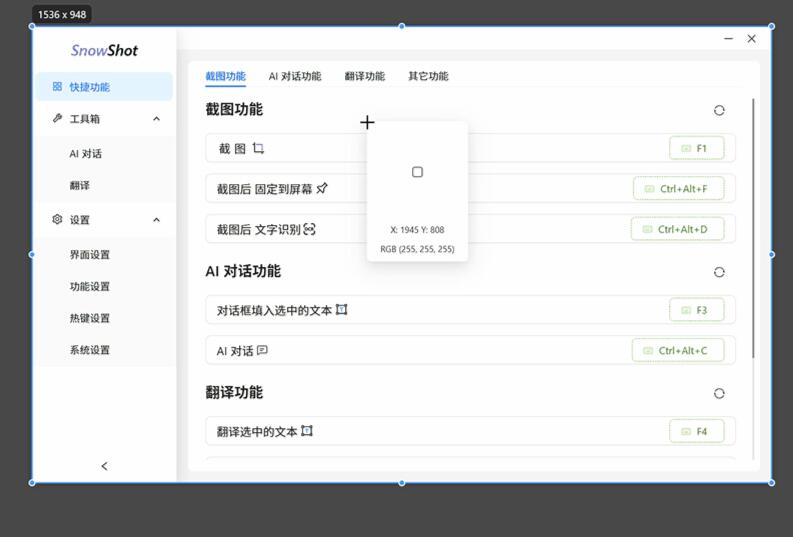
Task: Switch to the 翻译功能 tab
Action: click(365, 76)
